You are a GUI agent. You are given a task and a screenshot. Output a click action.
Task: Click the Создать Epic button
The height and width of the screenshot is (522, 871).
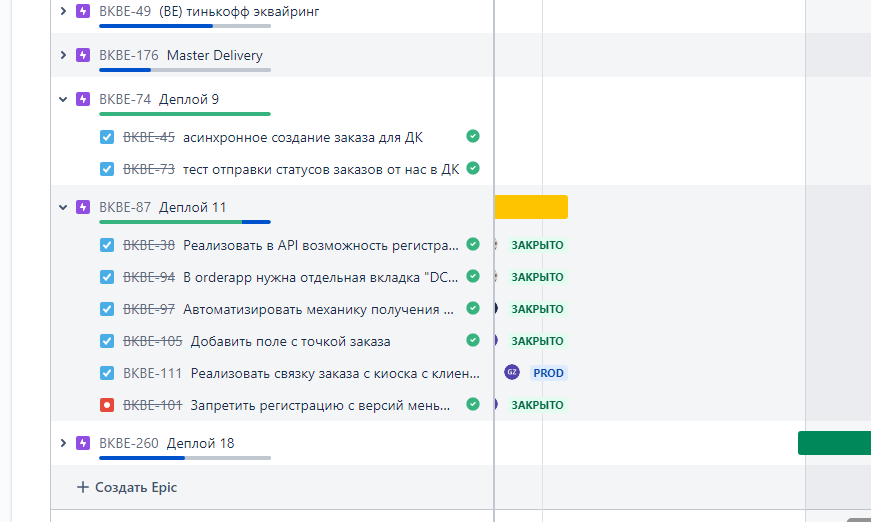coord(135,487)
